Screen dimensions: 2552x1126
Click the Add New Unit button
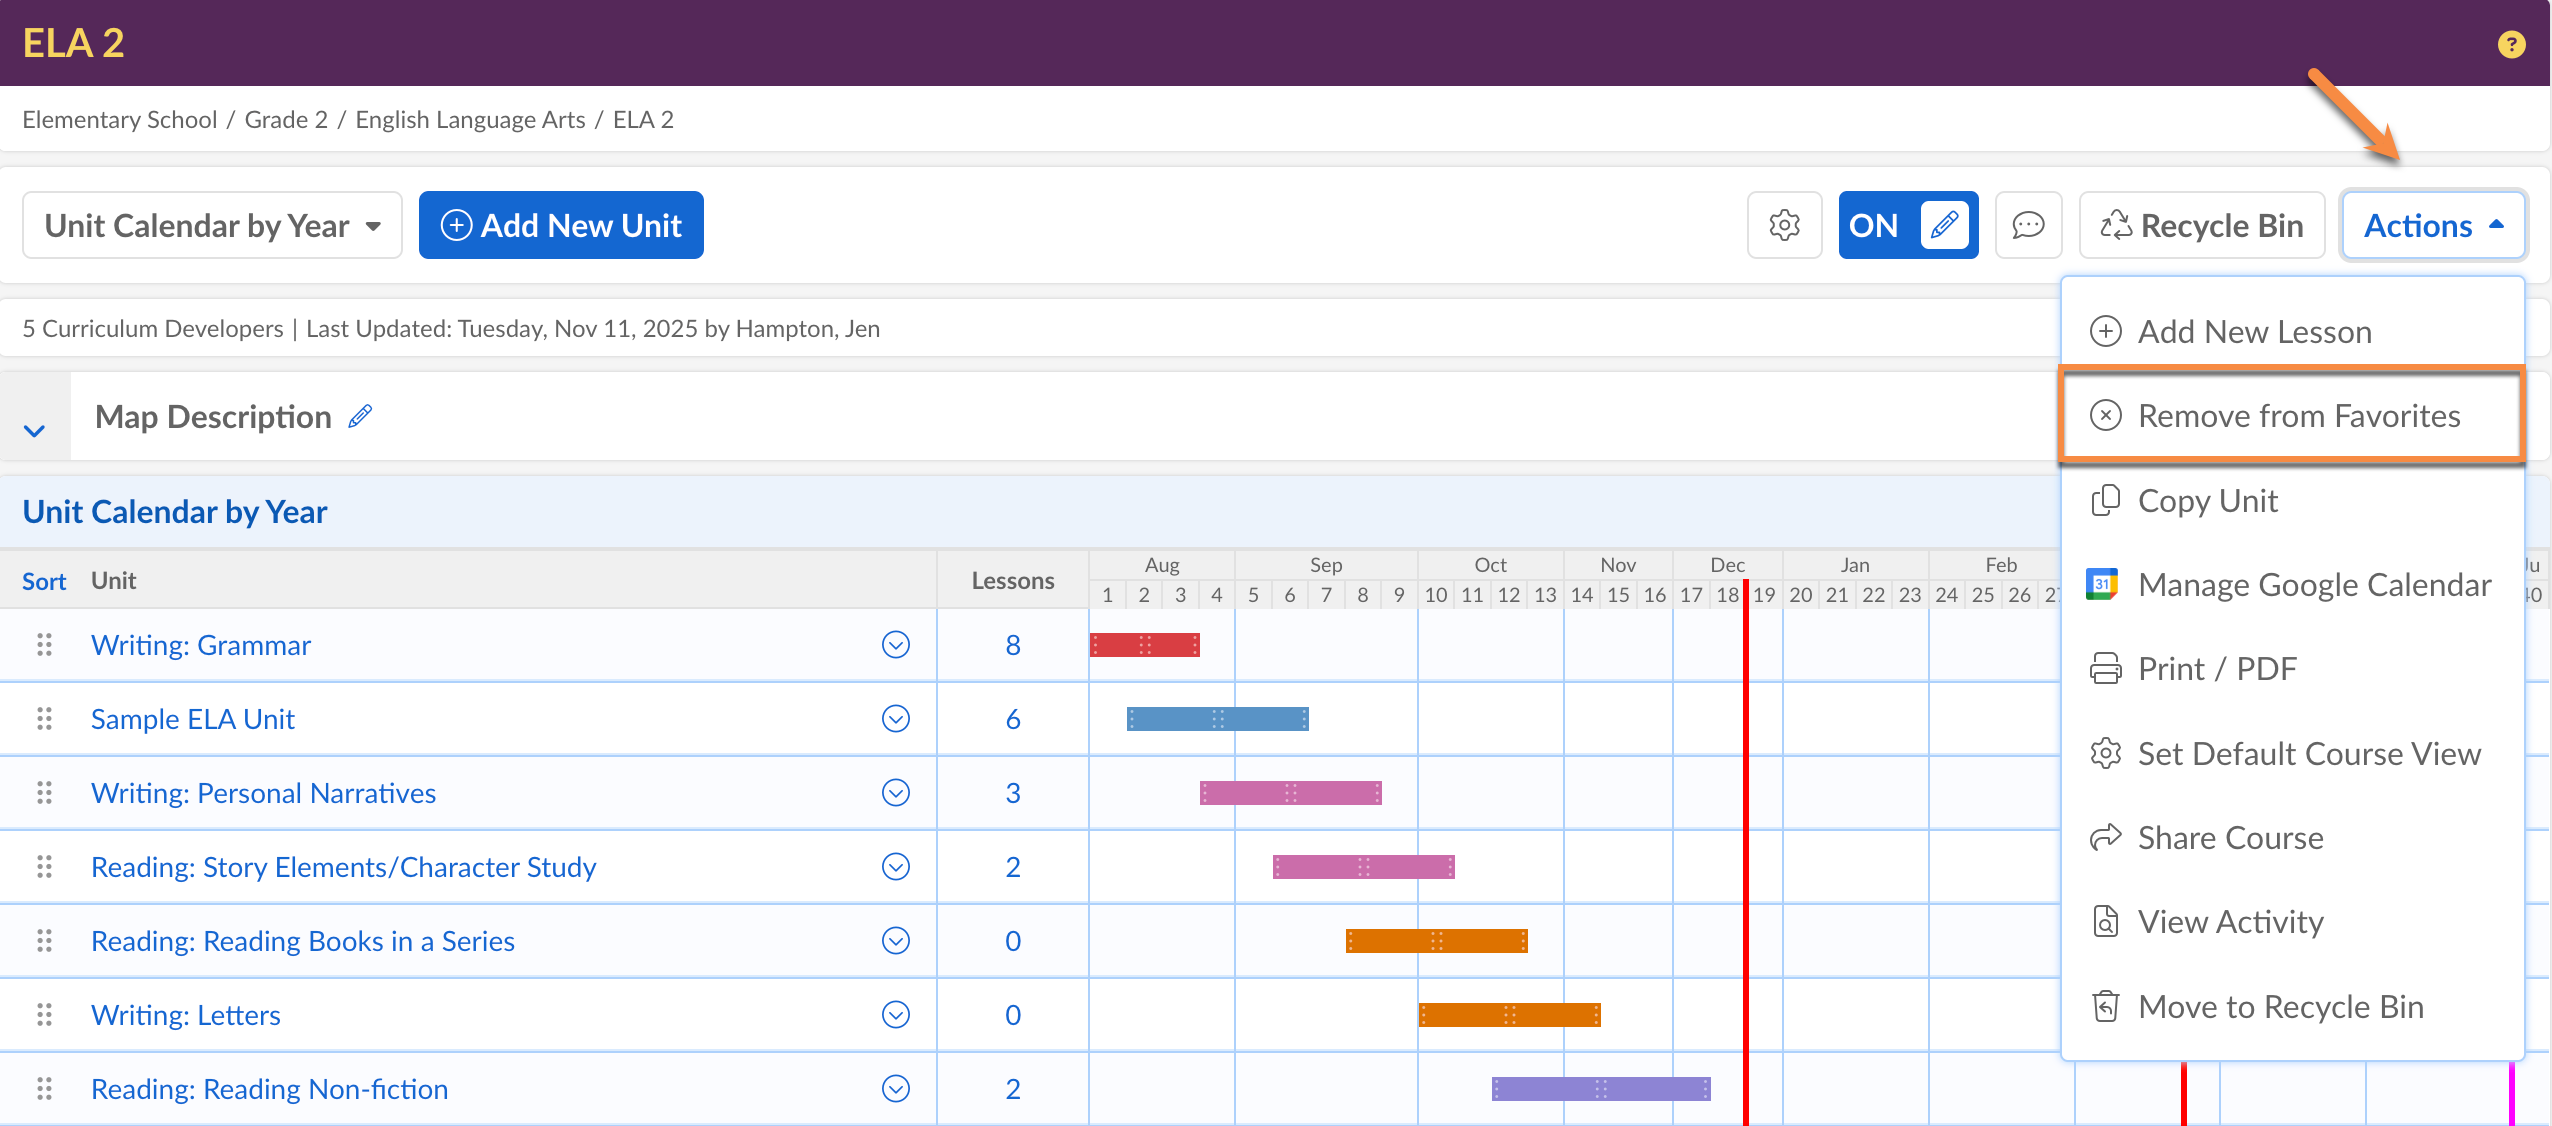[x=561, y=225]
